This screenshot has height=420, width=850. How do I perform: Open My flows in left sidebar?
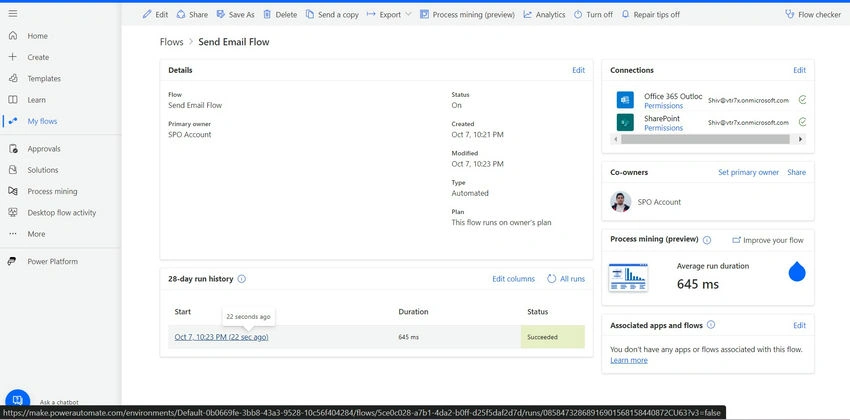(42, 121)
